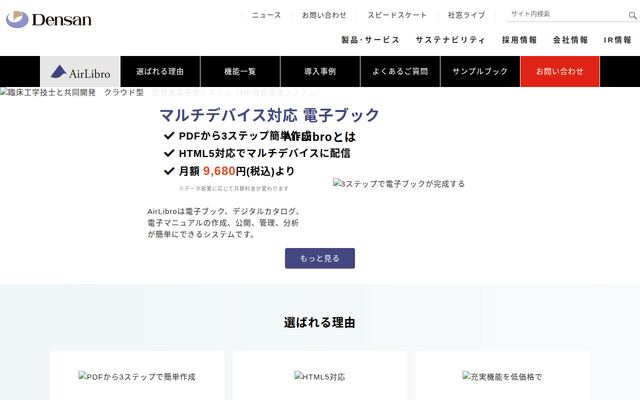Click the PDFから3ステップで簡単作成 card image
This screenshot has height=400, width=640.
tap(137, 376)
